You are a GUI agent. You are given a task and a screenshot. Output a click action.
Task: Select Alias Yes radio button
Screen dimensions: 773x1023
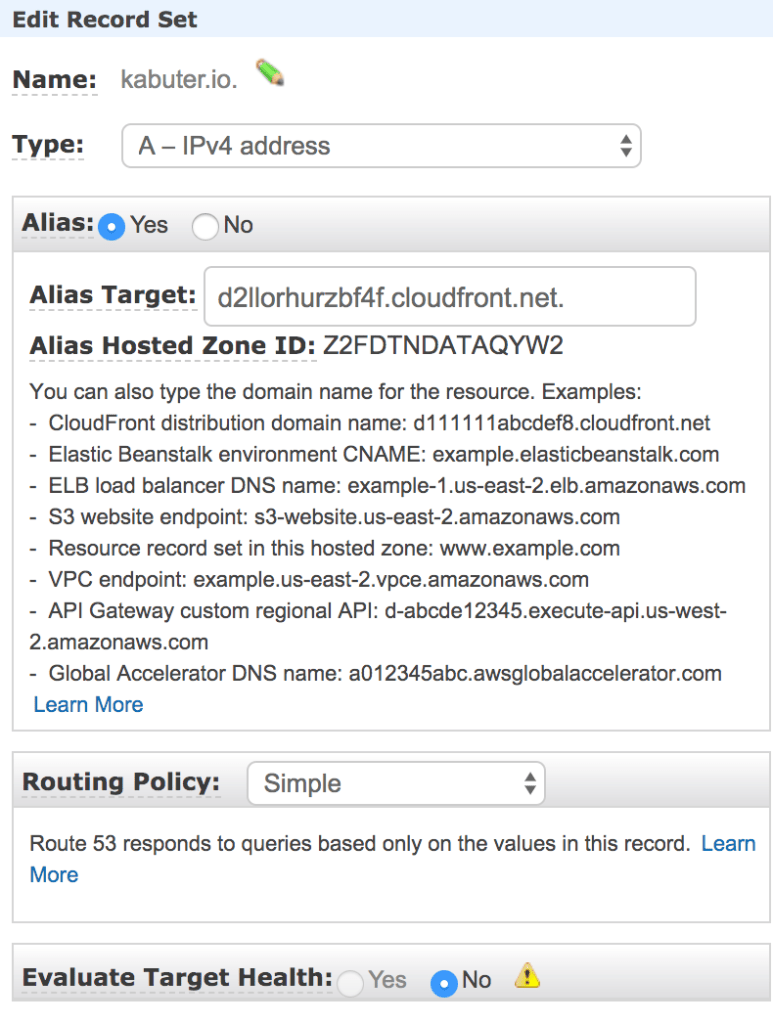113,226
